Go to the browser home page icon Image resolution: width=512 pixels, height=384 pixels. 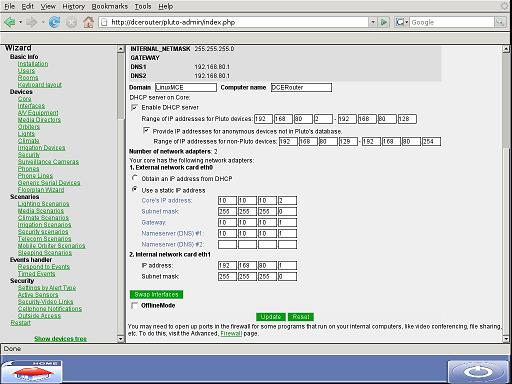pyautogui.click(x=88, y=22)
